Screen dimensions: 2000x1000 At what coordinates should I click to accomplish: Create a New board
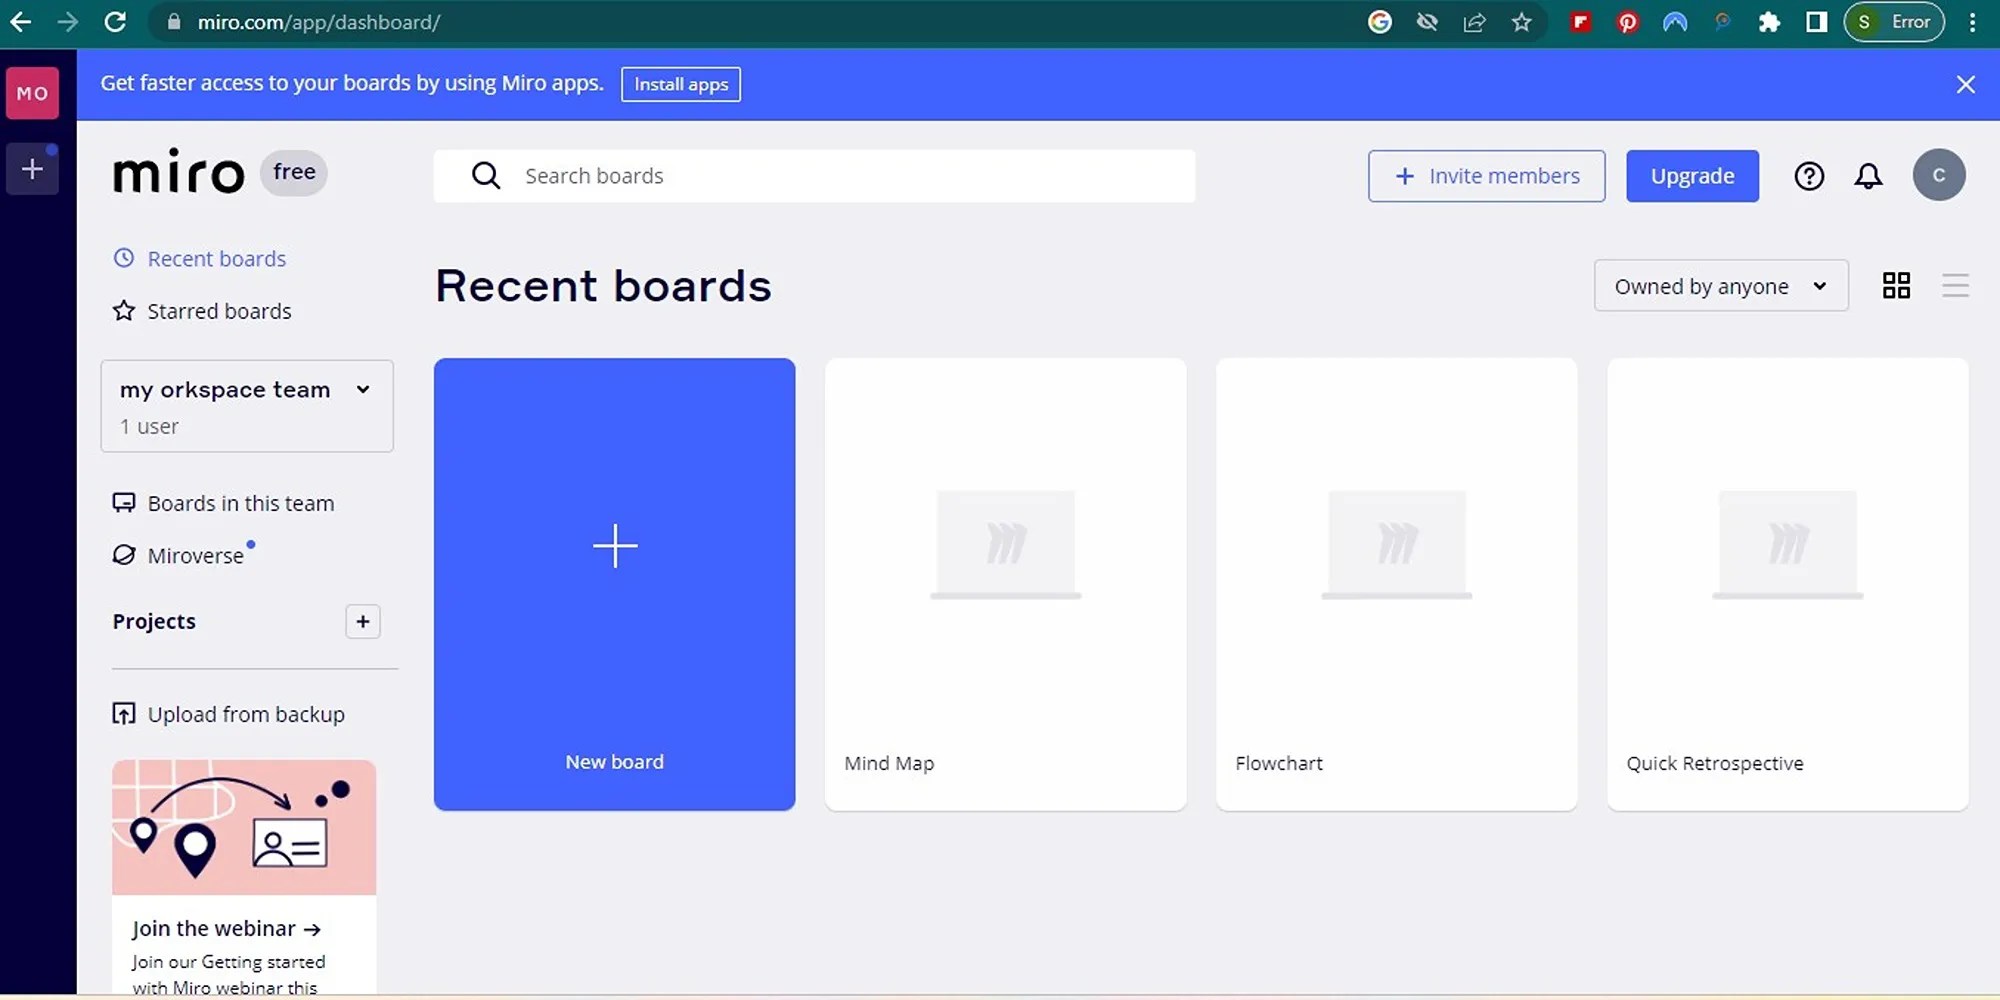tap(615, 584)
